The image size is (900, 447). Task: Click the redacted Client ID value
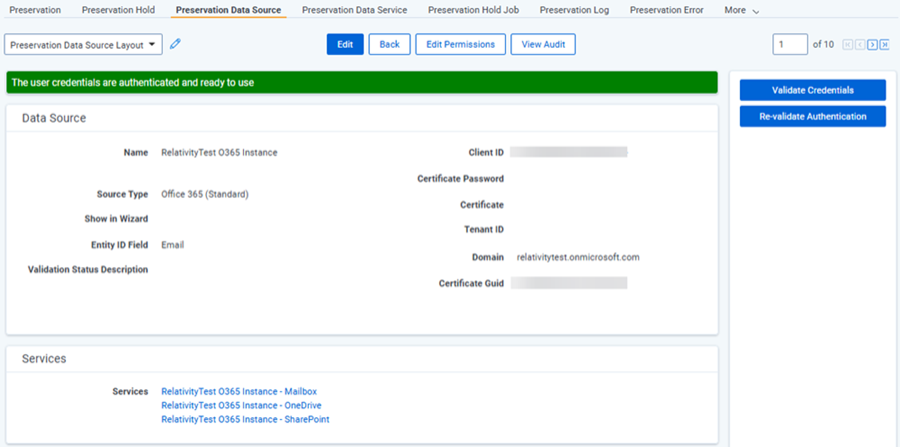click(569, 152)
